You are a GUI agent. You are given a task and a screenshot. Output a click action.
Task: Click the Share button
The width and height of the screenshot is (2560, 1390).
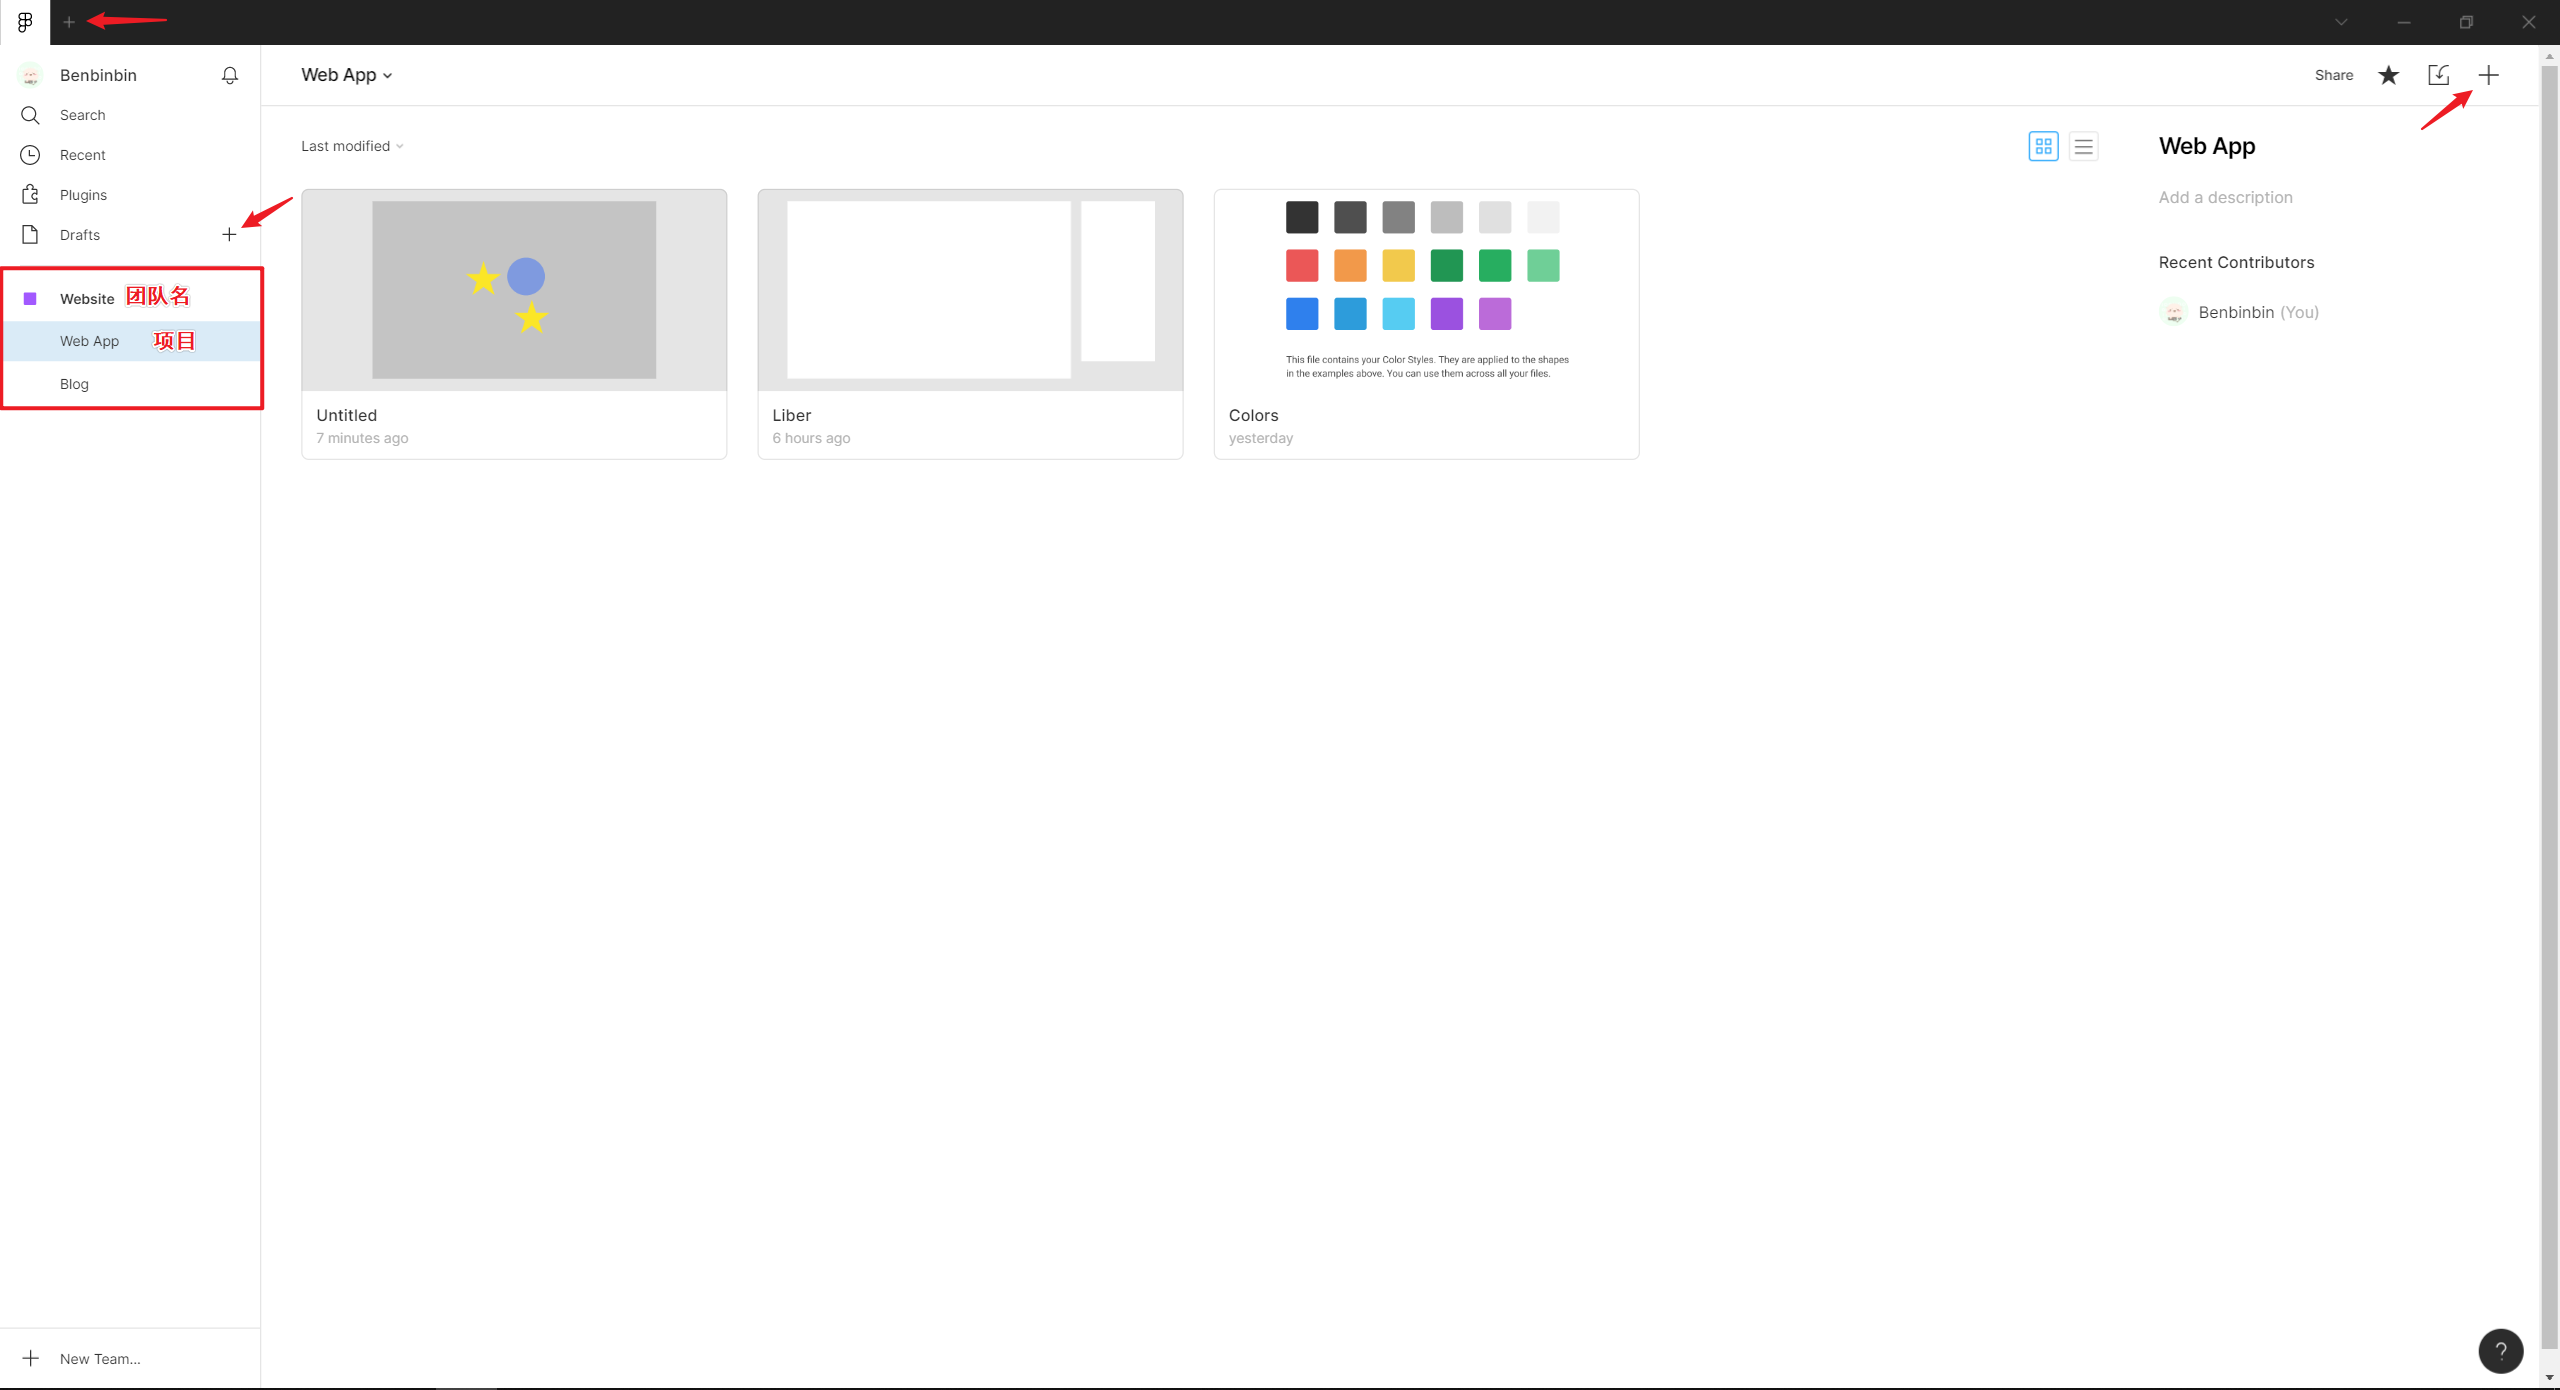(2333, 75)
